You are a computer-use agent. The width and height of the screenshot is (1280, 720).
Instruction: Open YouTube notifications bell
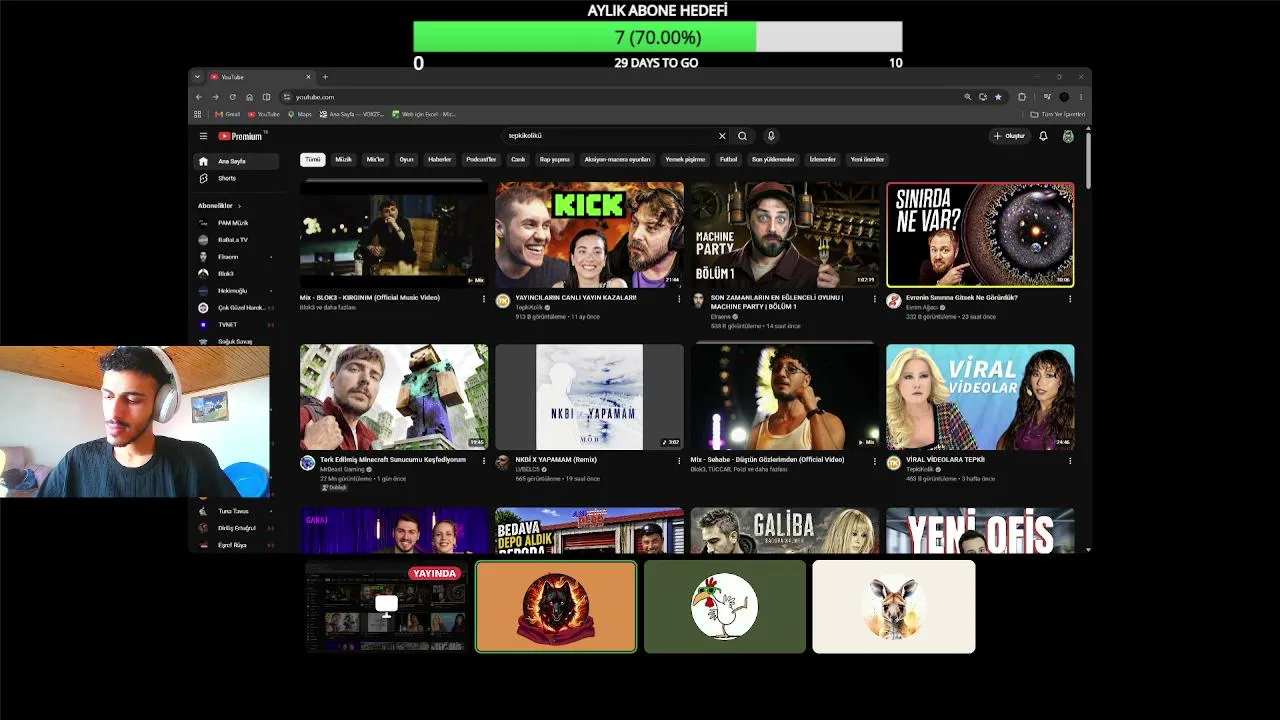pyautogui.click(x=1043, y=136)
